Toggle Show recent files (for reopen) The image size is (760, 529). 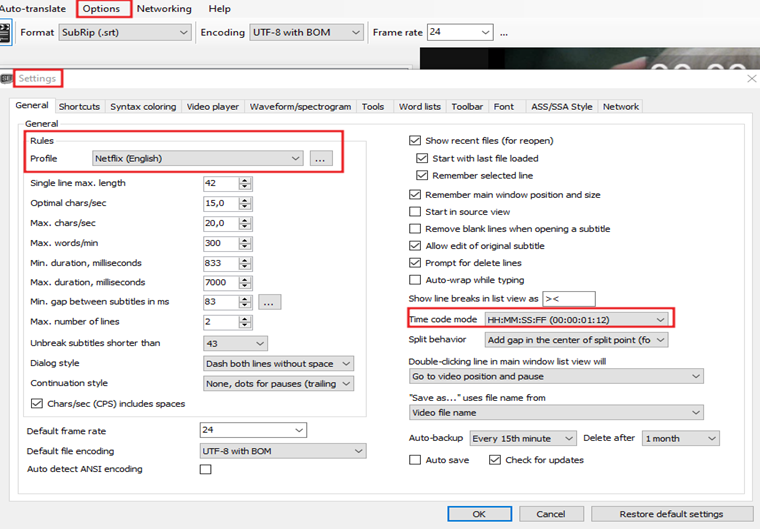click(x=415, y=141)
